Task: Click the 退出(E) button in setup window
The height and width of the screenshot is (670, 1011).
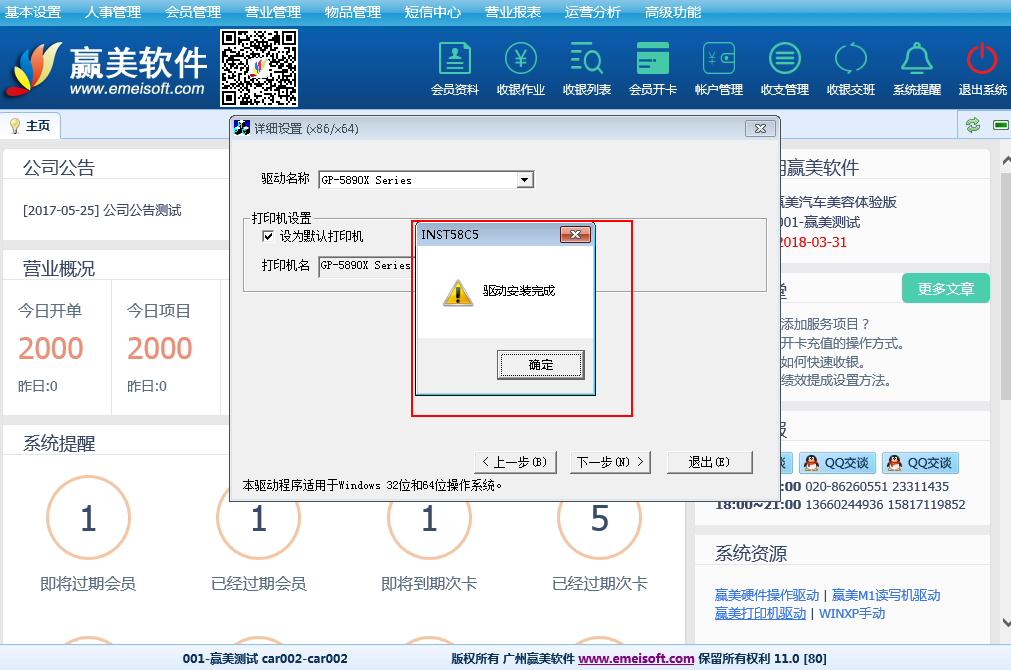Action: [x=708, y=462]
